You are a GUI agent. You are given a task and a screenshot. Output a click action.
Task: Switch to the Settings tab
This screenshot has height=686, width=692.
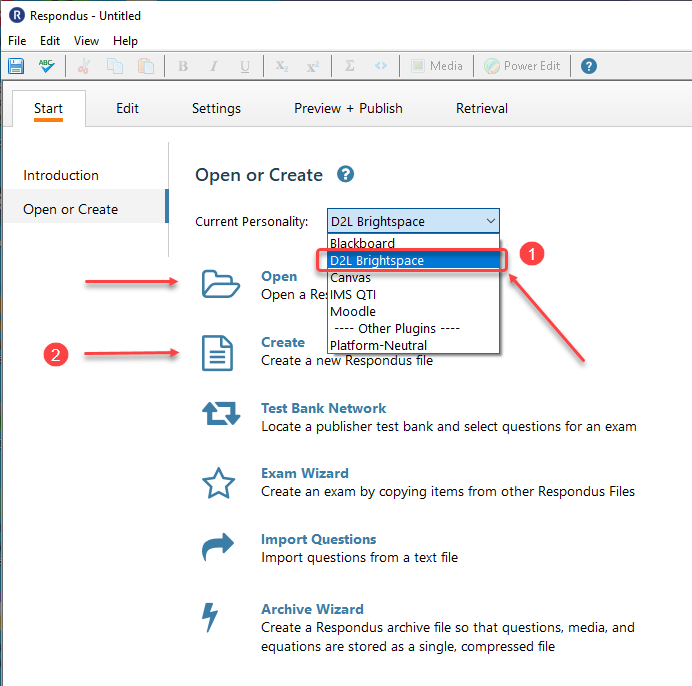tap(216, 108)
